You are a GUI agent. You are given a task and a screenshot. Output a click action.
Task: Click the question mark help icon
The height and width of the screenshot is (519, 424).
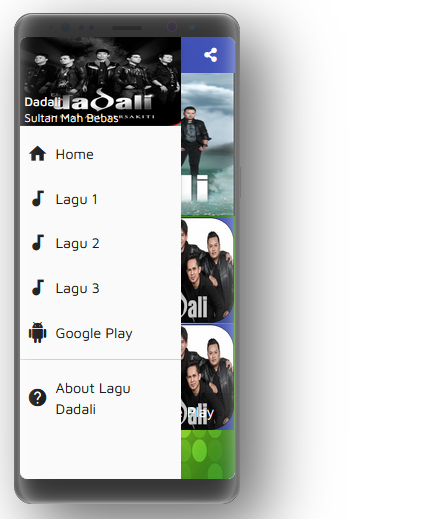tap(37, 398)
